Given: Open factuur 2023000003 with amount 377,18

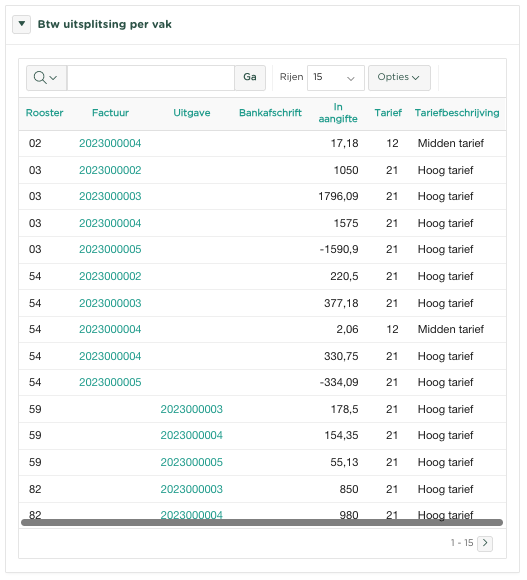Looking at the screenshot, I should [110, 303].
